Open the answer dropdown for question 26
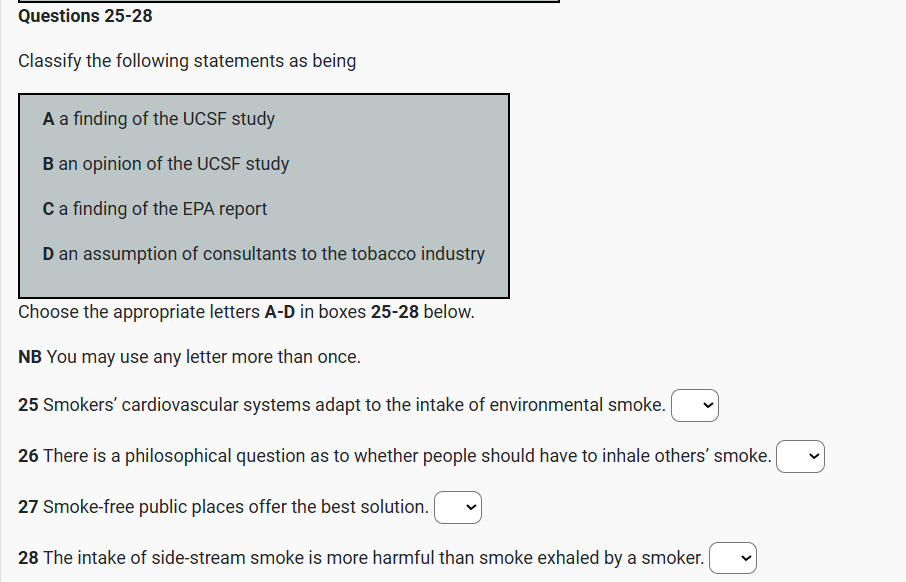The width and height of the screenshot is (906, 582). click(x=800, y=457)
